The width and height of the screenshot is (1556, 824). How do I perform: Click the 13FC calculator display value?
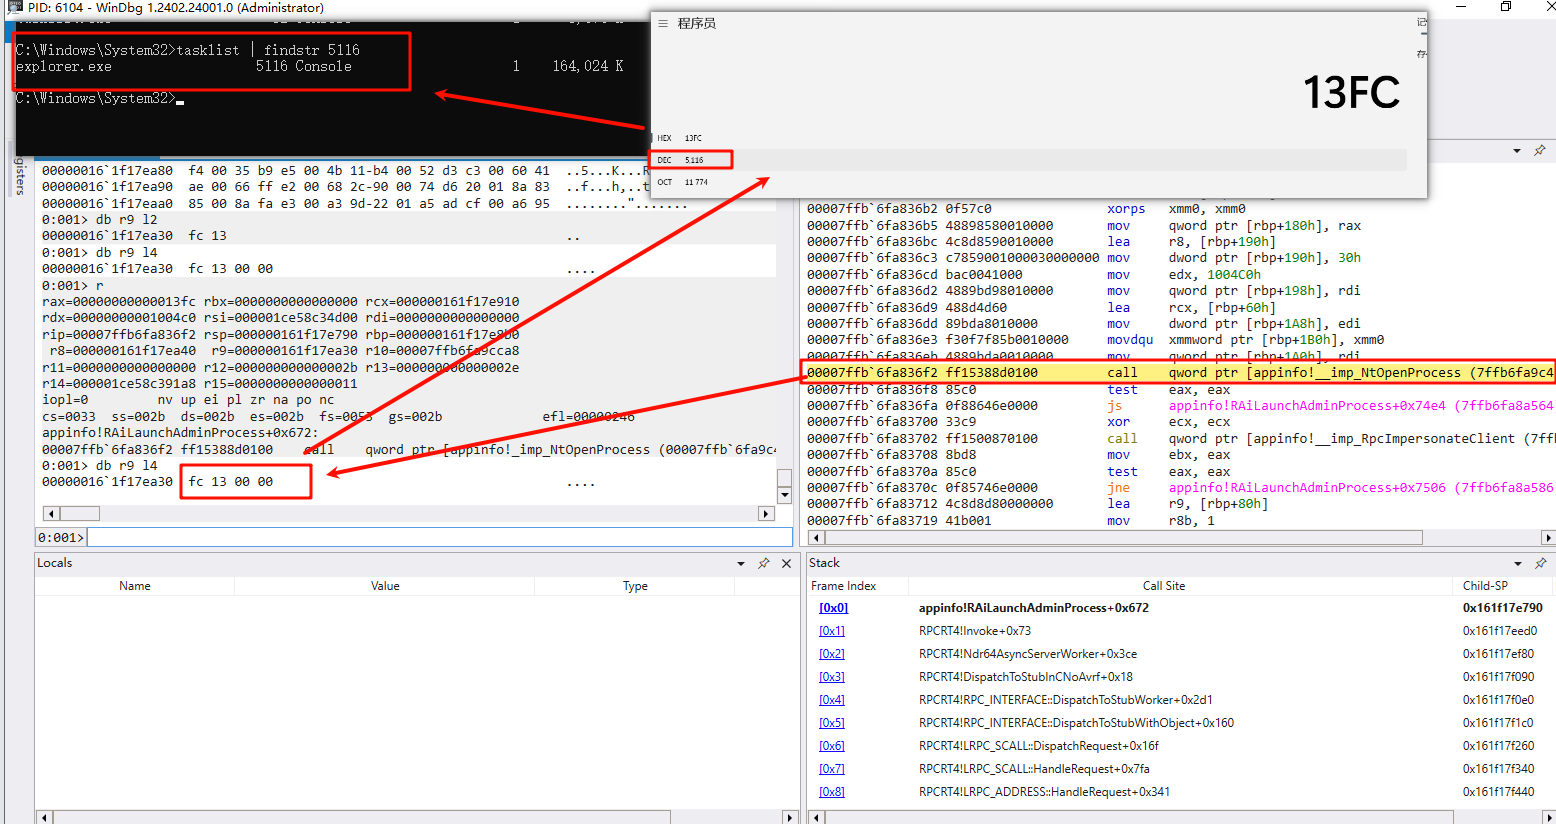tap(1351, 92)
